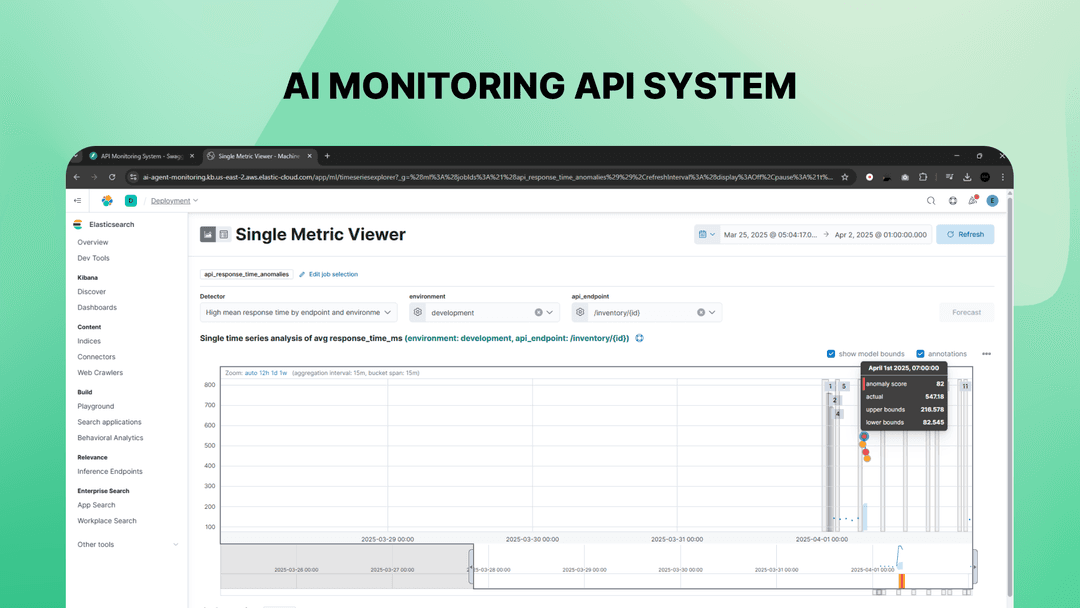Click the pencil icon beside Edit job selection
Viewport: 1080px width, 608px height.
pos(302,274)
